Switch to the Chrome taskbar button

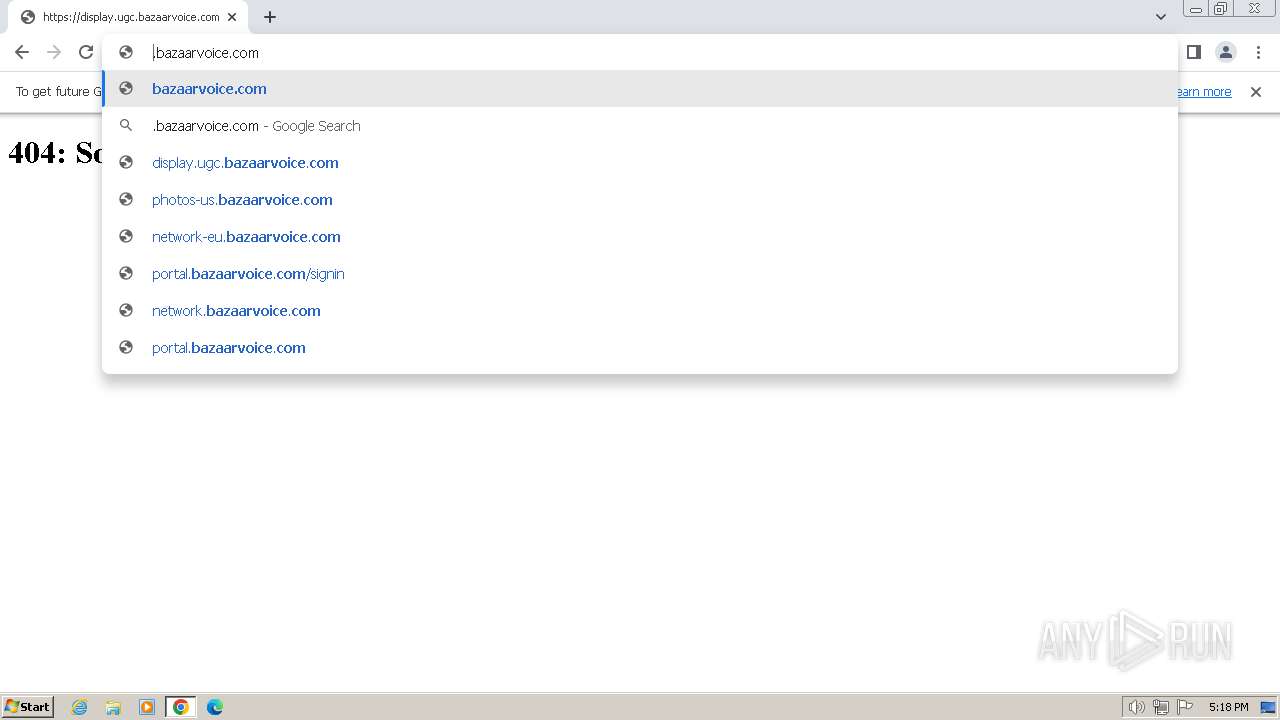tap(181, 707)
